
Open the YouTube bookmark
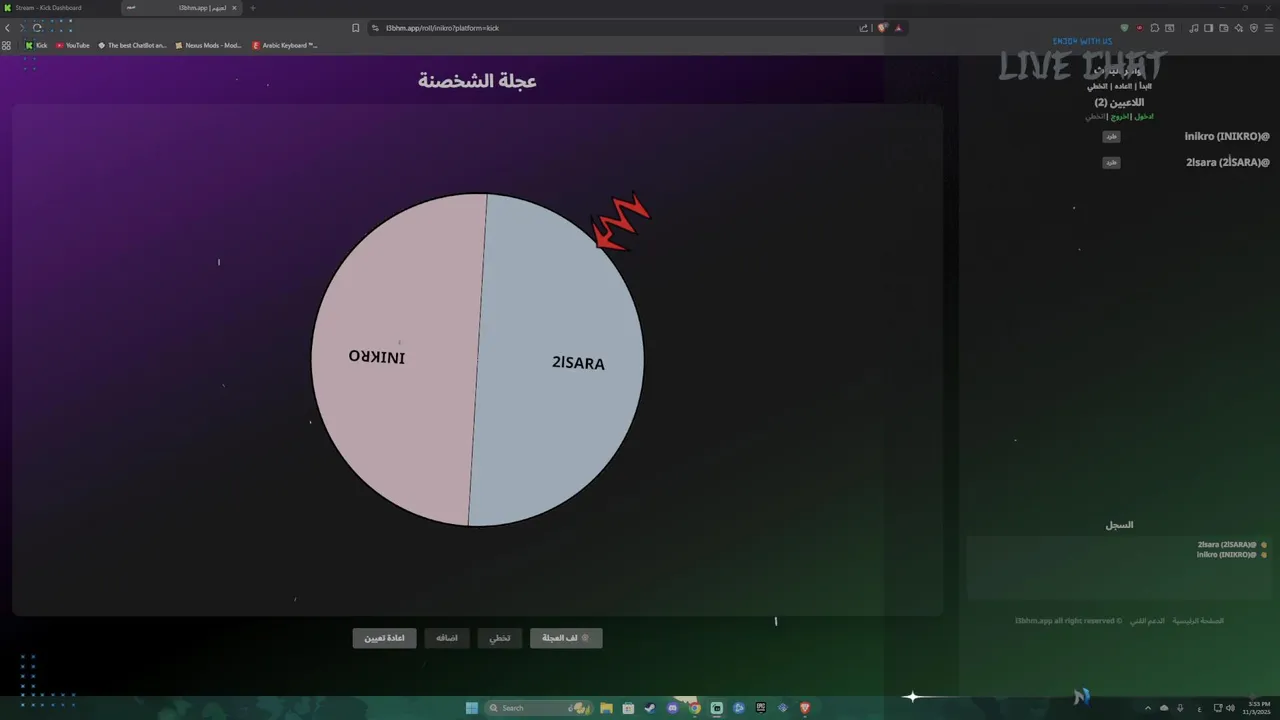pos(73,45)
